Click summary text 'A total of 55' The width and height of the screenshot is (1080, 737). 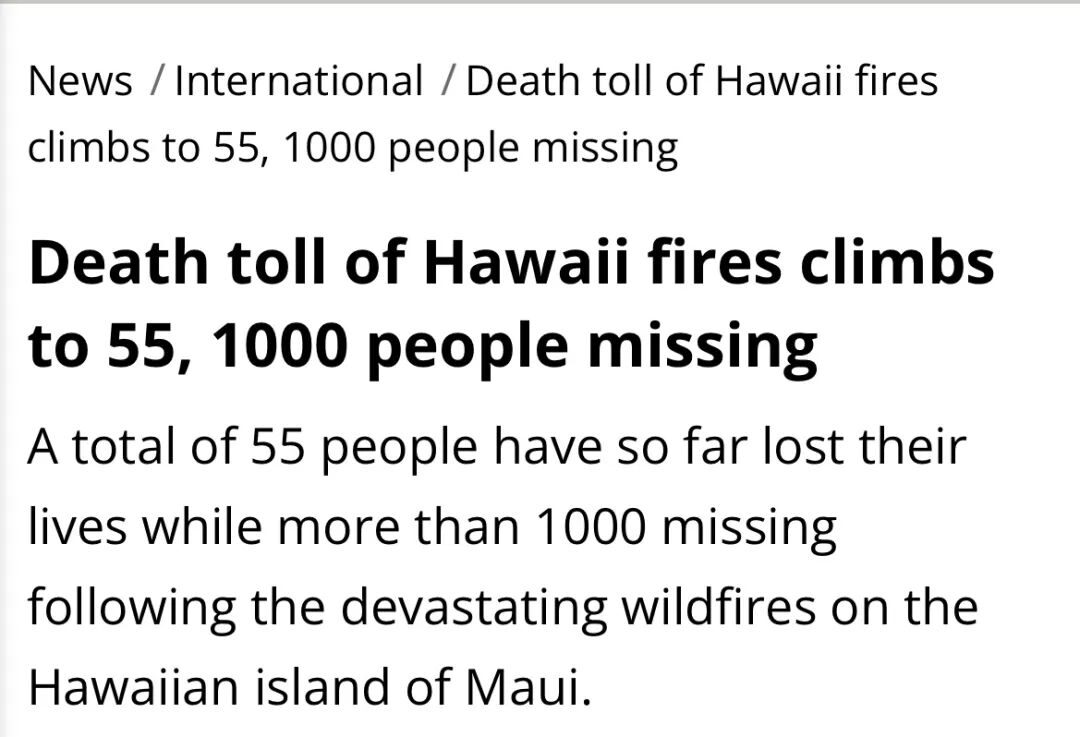(166, 446)
